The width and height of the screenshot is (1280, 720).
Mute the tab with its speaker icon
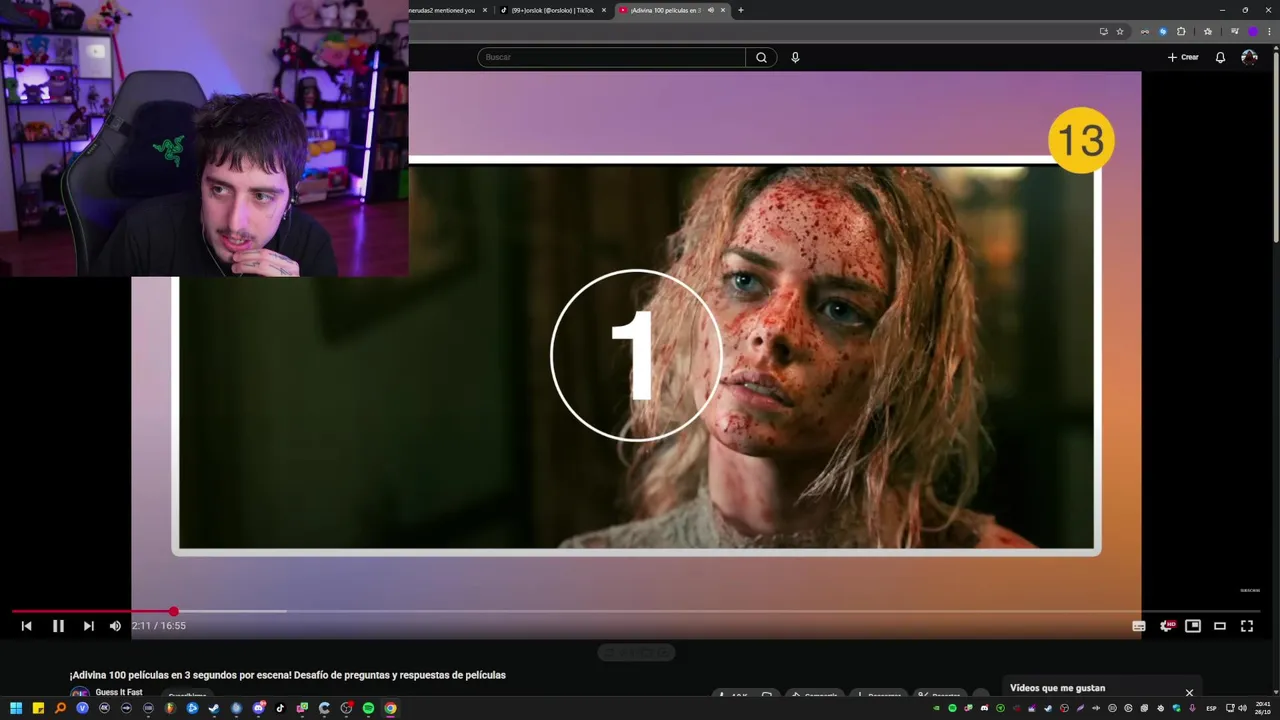tap(710, 10)
